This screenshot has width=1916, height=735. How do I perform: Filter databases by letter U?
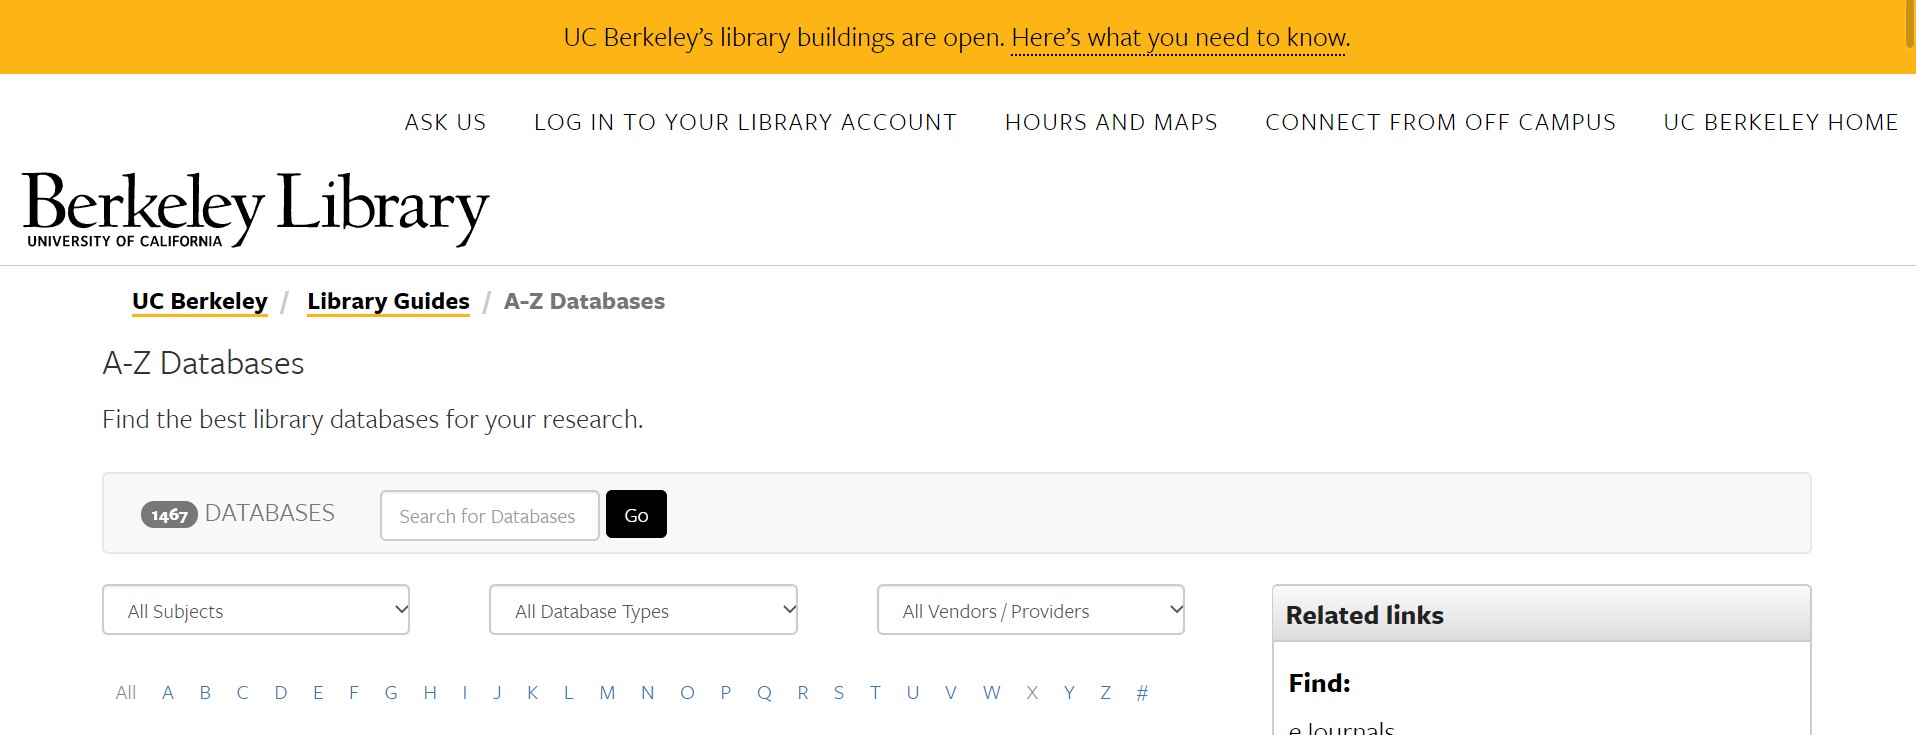click(913, 692)
